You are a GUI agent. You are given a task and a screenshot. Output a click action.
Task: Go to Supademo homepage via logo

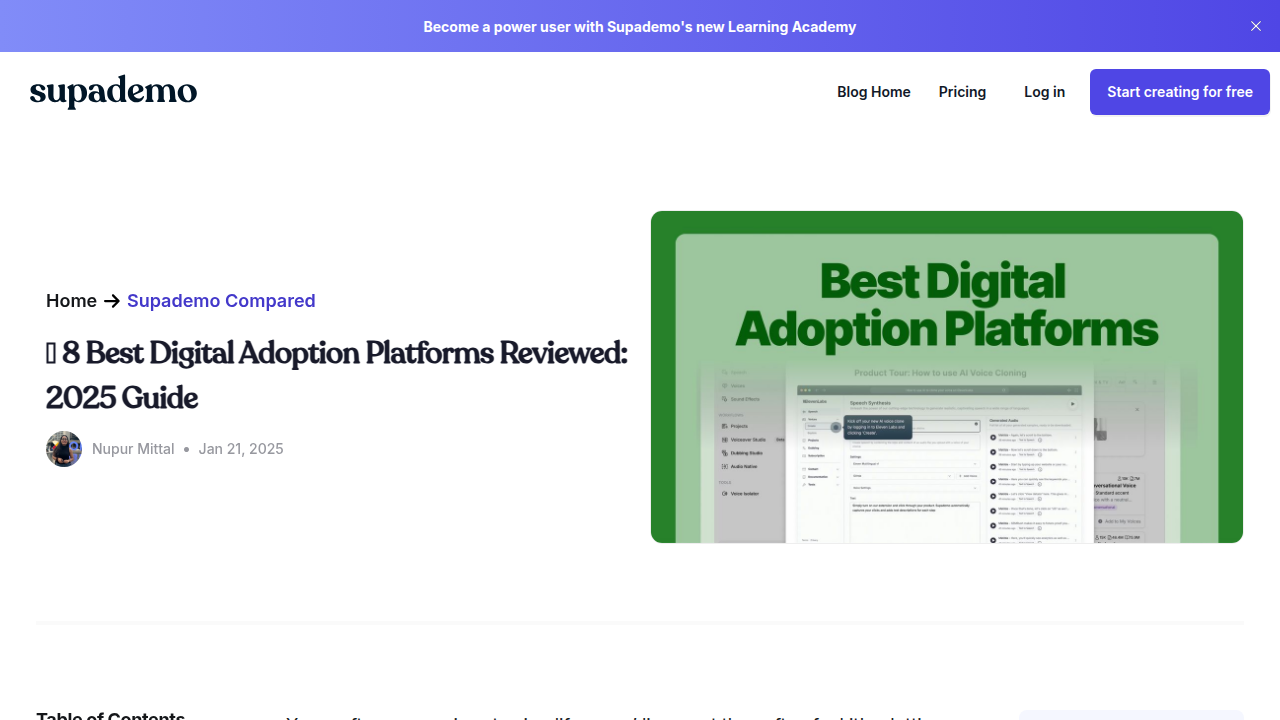click(x=114, y=91)
